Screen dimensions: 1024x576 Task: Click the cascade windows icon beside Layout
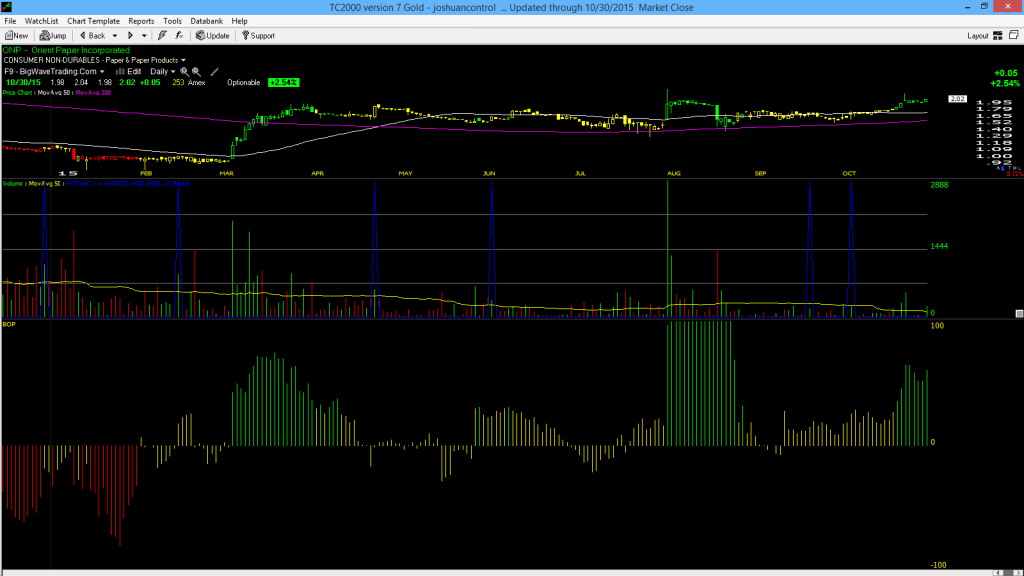(1014, 35)
